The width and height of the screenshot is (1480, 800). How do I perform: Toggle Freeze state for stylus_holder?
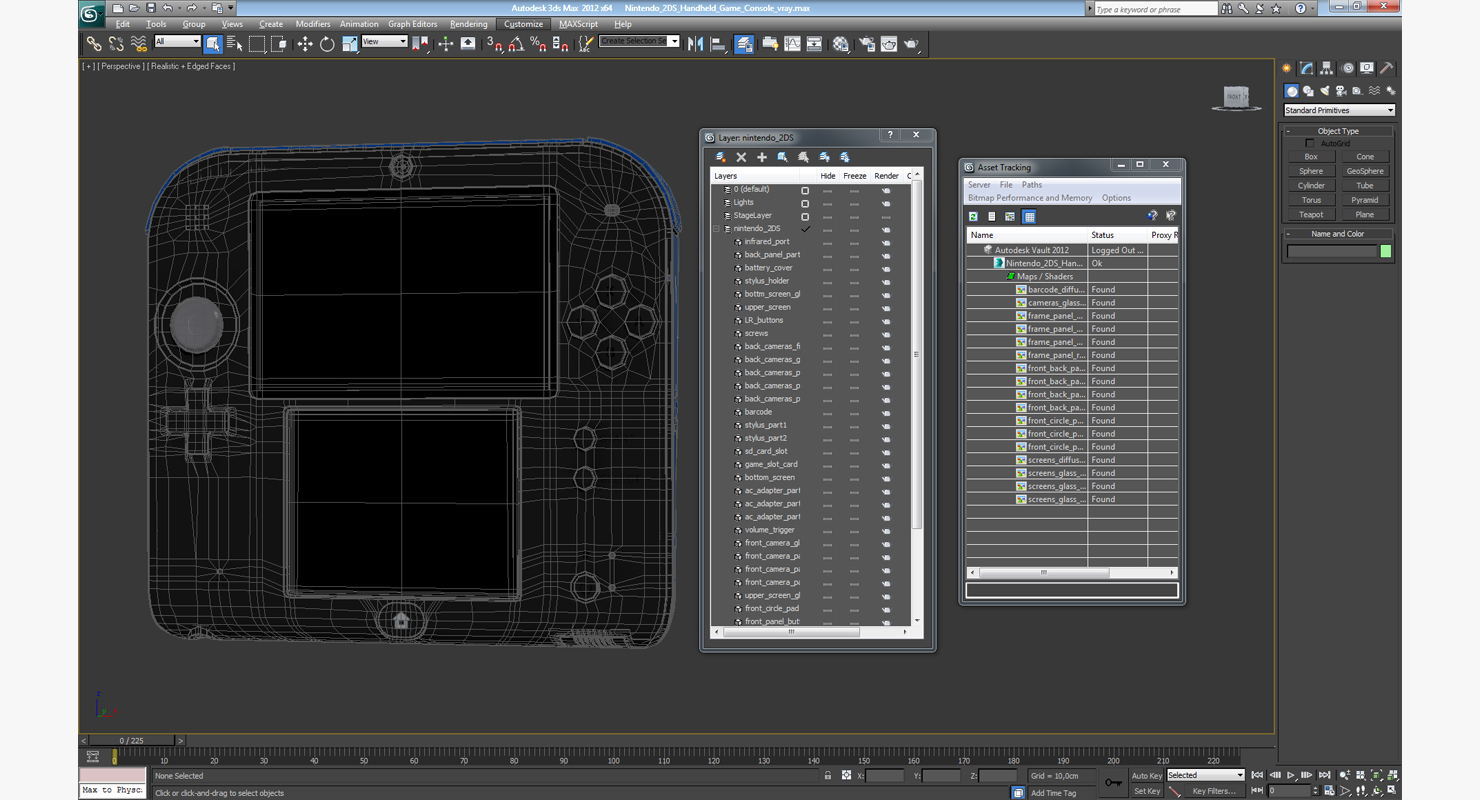854,281
